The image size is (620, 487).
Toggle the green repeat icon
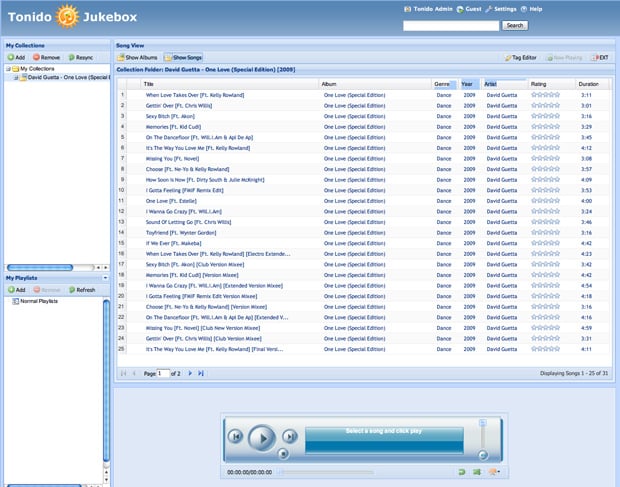coord(461,472)
